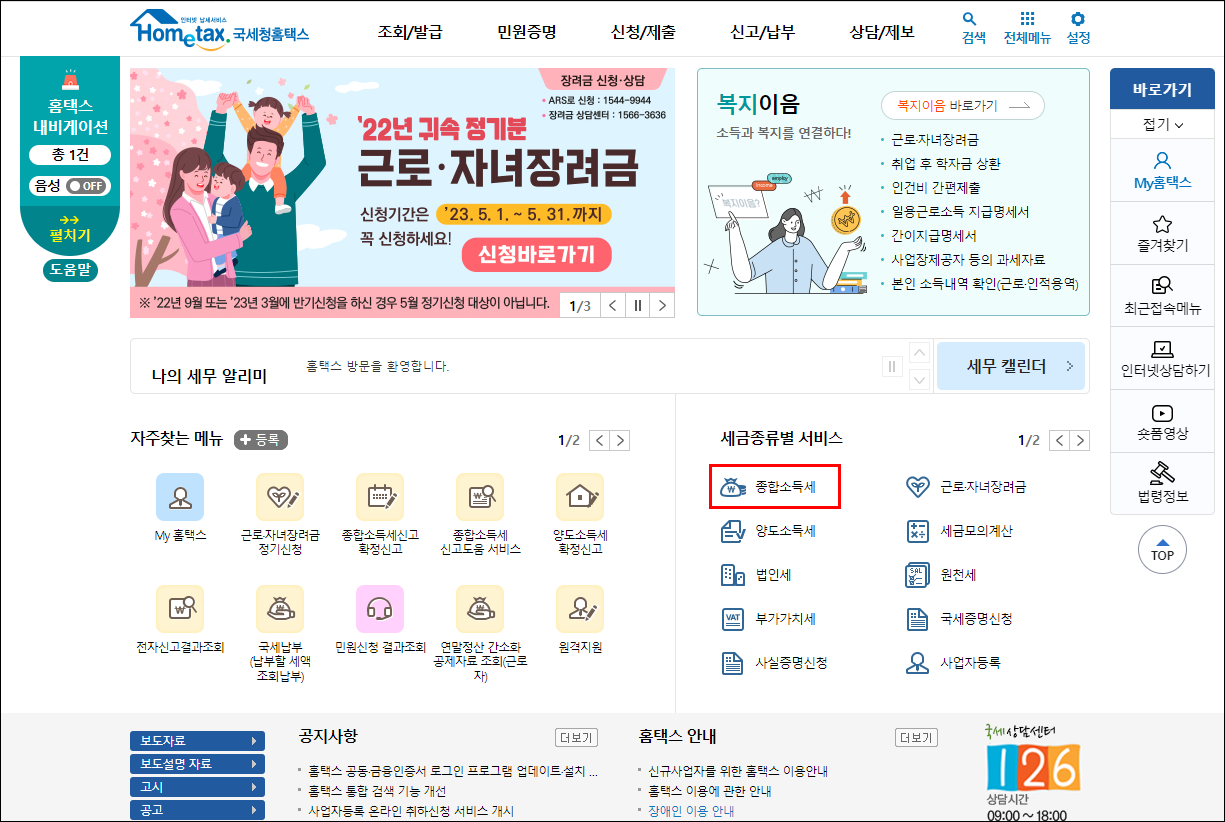Toggle the 음성 OFF switch
Viewport: 1225px width, 822px height.
(87, 186)
